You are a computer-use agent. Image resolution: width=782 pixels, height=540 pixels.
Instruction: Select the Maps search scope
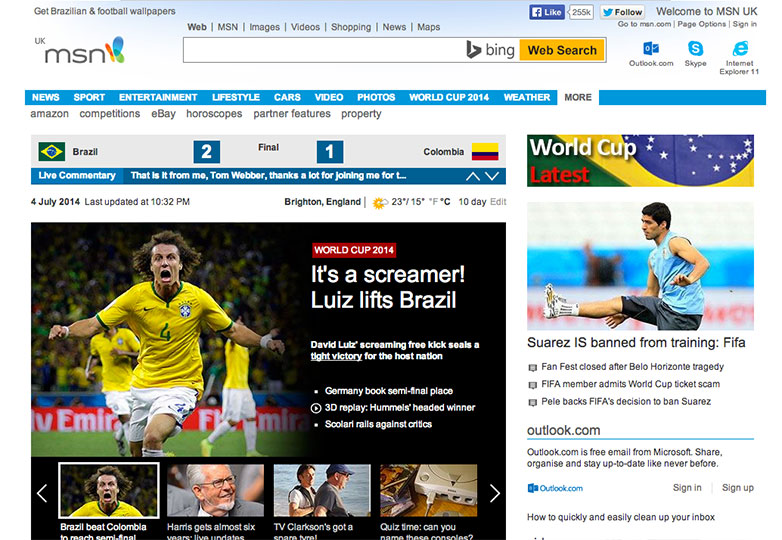tap(428, 27)
